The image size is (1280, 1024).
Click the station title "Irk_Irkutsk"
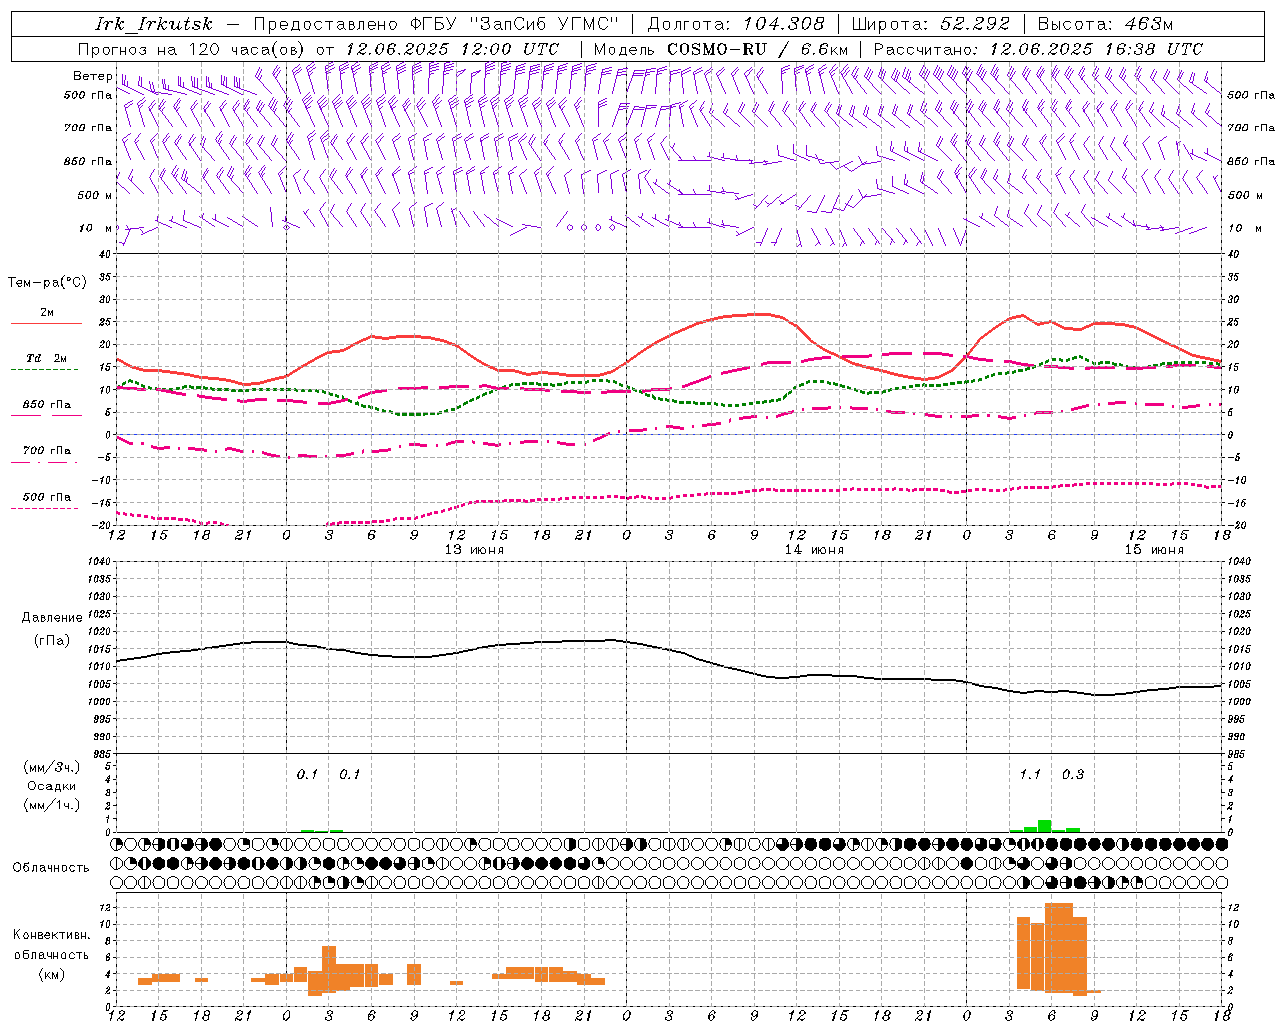coord(153,24)
